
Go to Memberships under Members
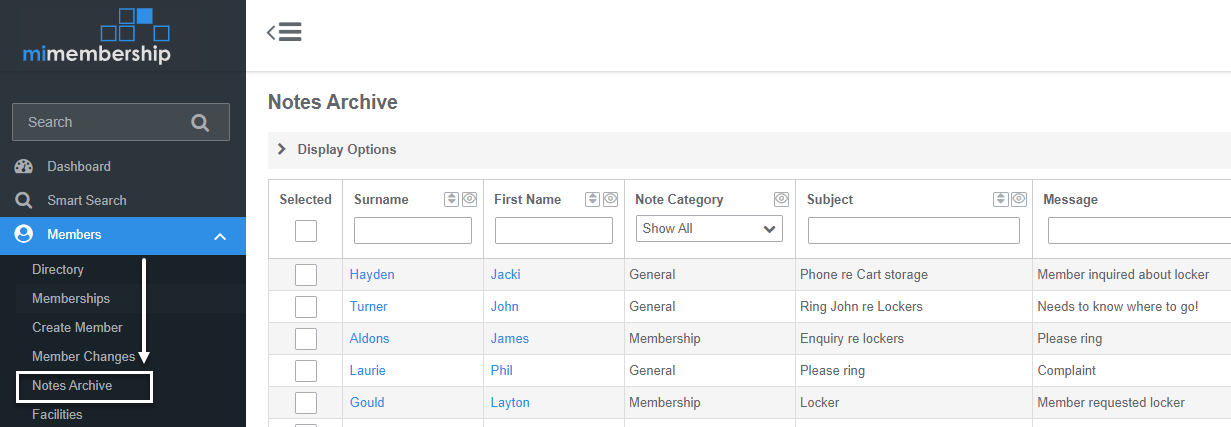point(71,299)
